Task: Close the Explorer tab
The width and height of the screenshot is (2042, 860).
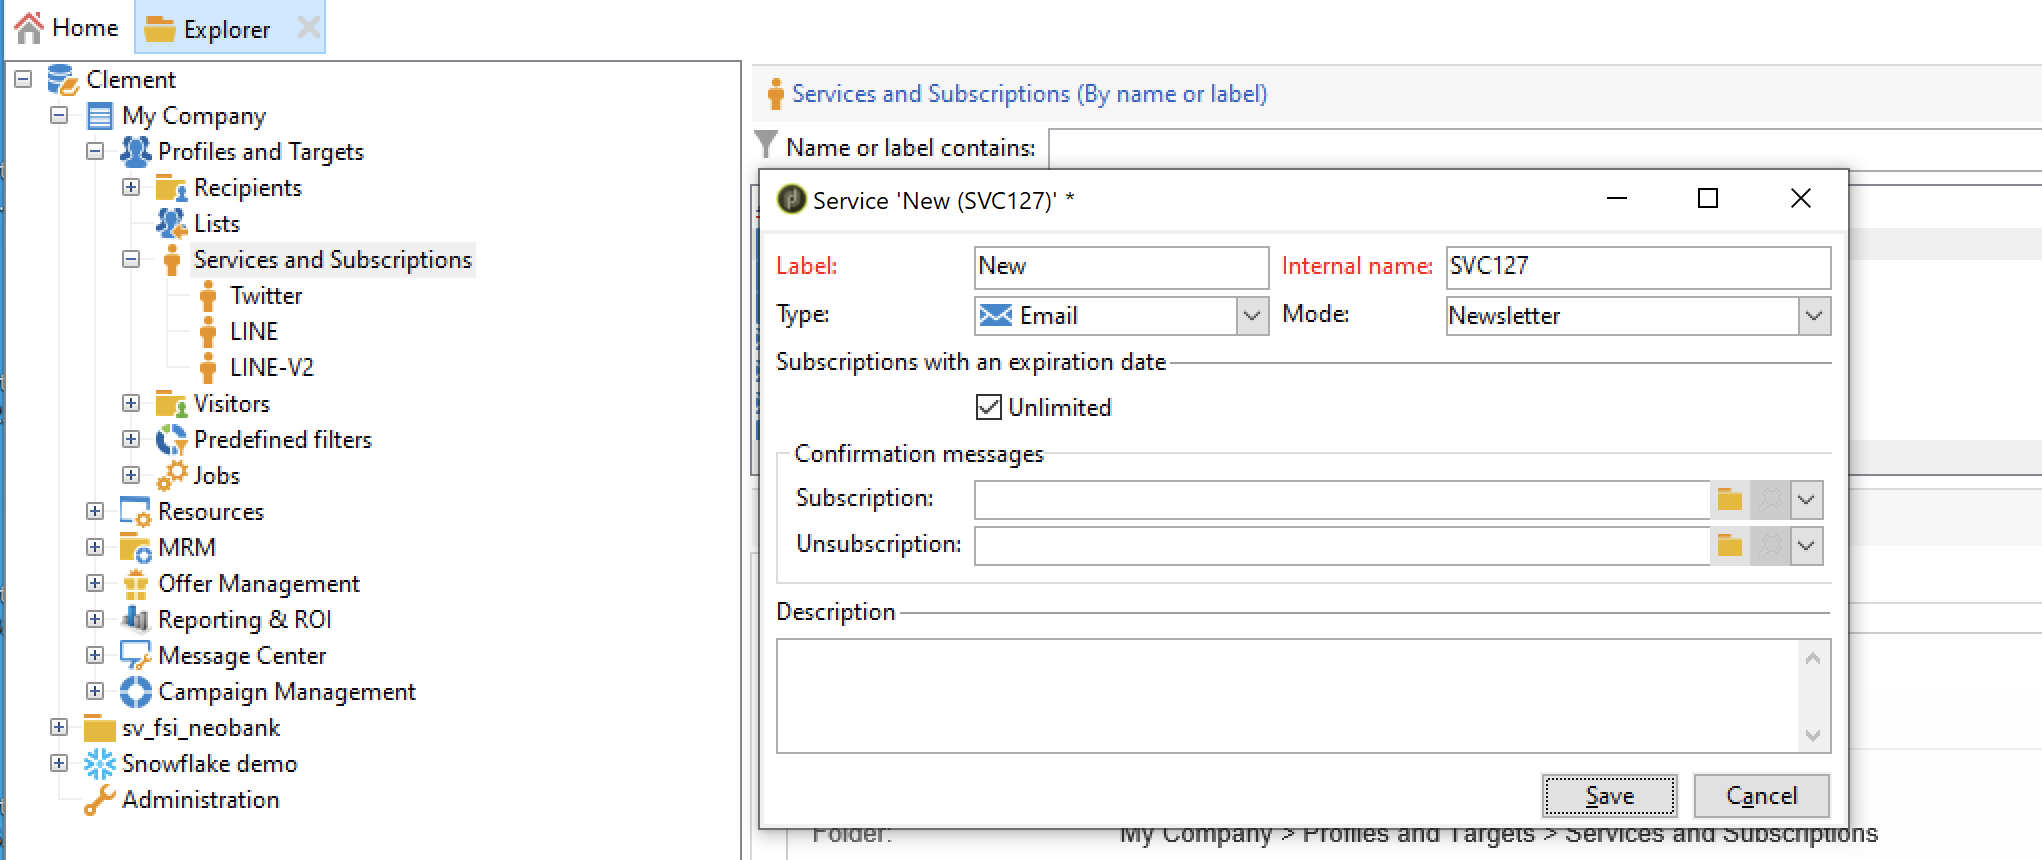Action: (x=309, y=28)
